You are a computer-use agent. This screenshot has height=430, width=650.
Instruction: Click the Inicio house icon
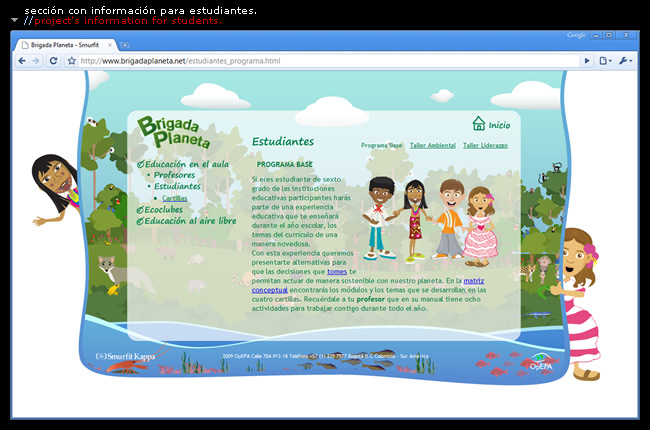pyautogui.click(x=479, y=124)
